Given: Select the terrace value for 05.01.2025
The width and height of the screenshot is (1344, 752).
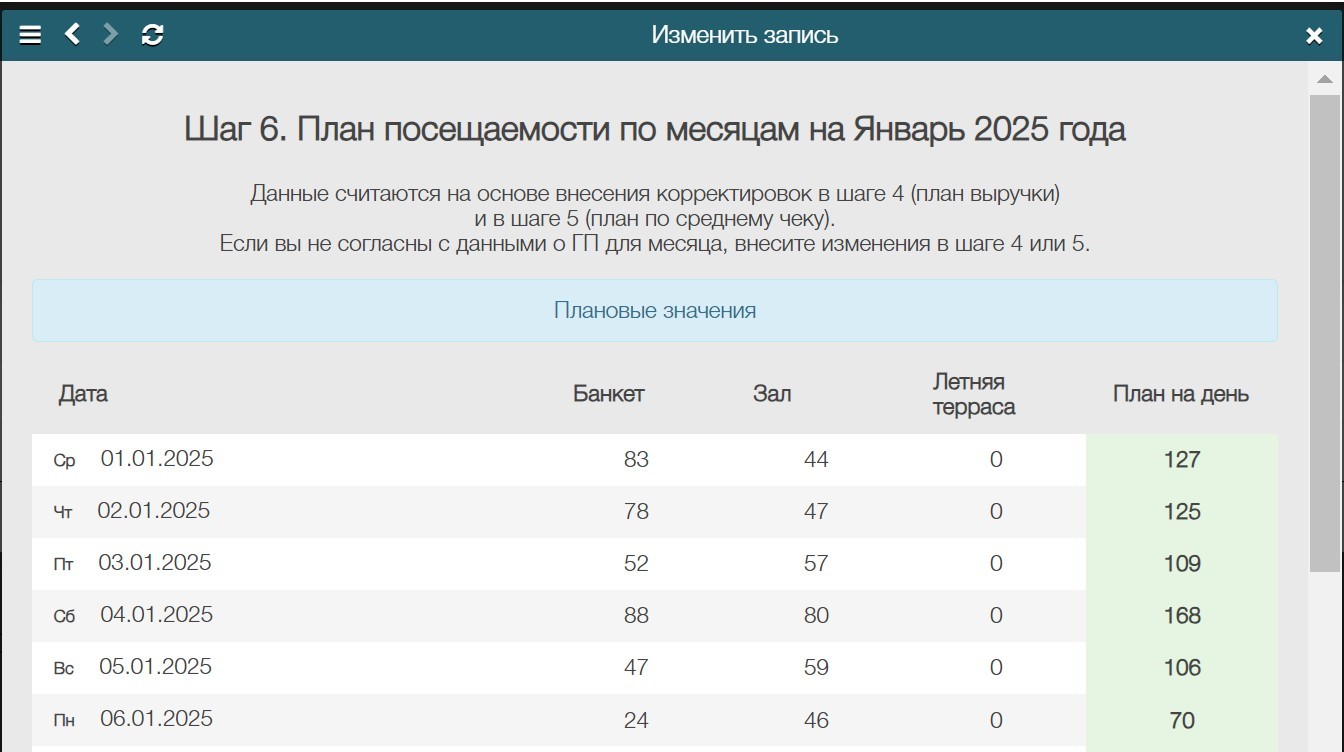Looking at the screenshot, I should [x=993, y=666].
